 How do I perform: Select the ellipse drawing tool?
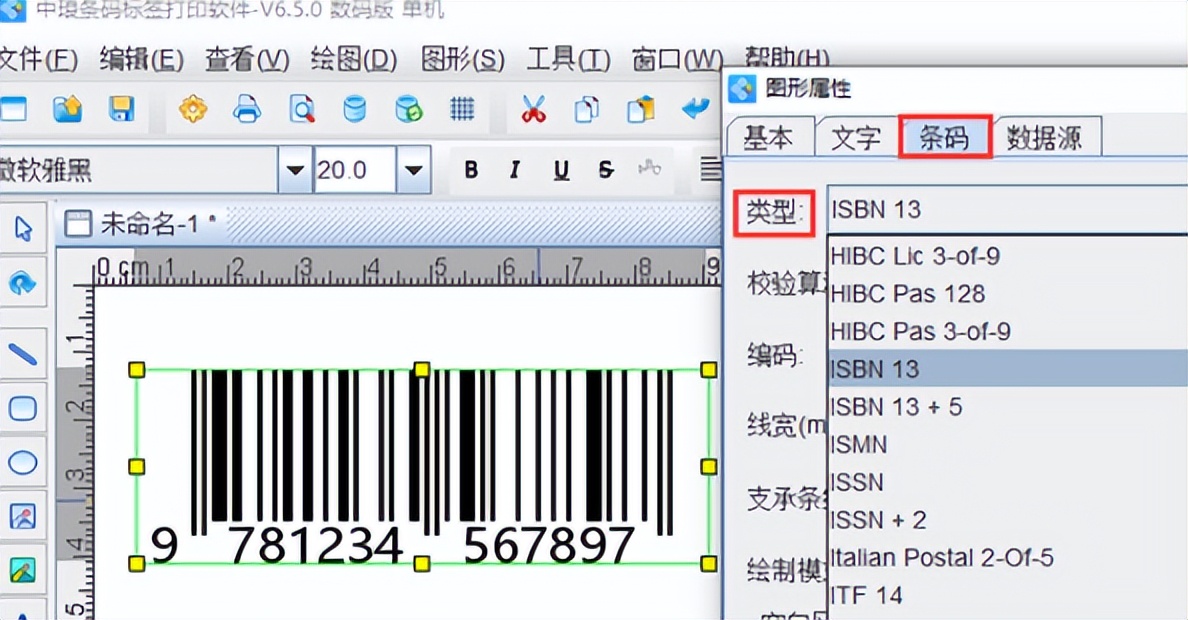coord(23,462)
